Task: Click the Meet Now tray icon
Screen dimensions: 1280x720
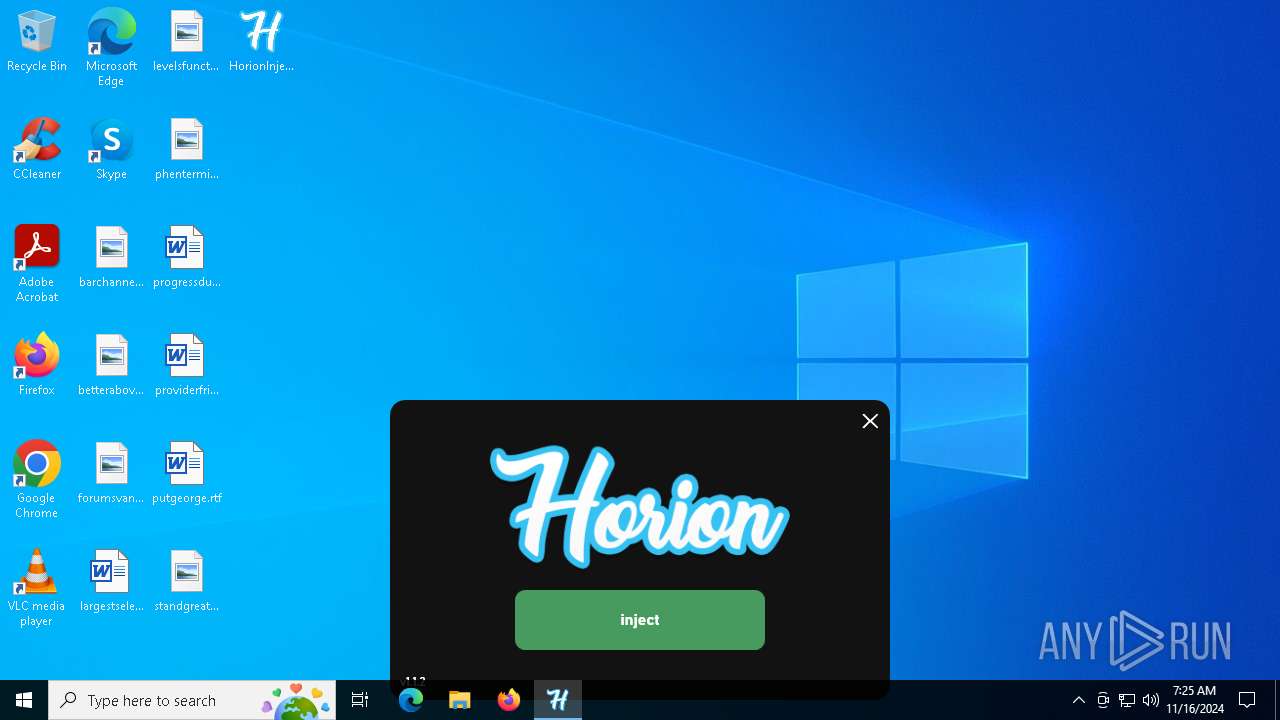Action: [1103, 700]
